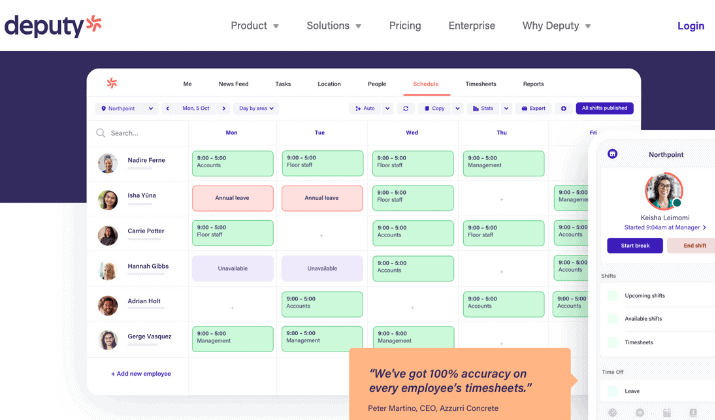Open Hannah Gibbs's Tuesday Unavailable block
This screenshot has height=420, width=715.
point(322,268)
